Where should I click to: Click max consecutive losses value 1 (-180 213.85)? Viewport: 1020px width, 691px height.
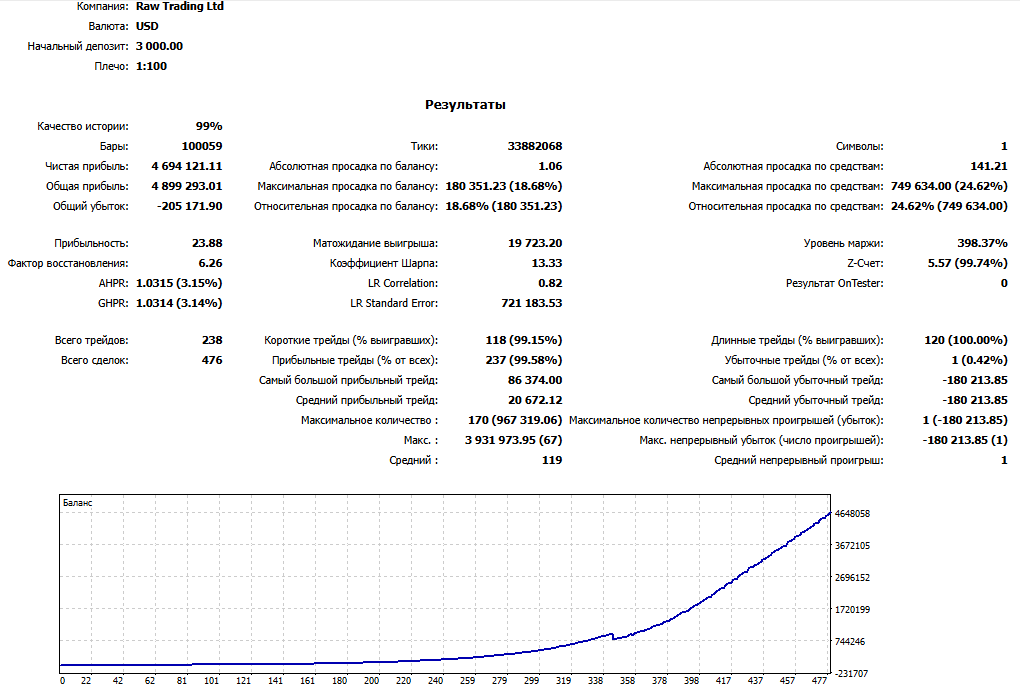point(965,420)
